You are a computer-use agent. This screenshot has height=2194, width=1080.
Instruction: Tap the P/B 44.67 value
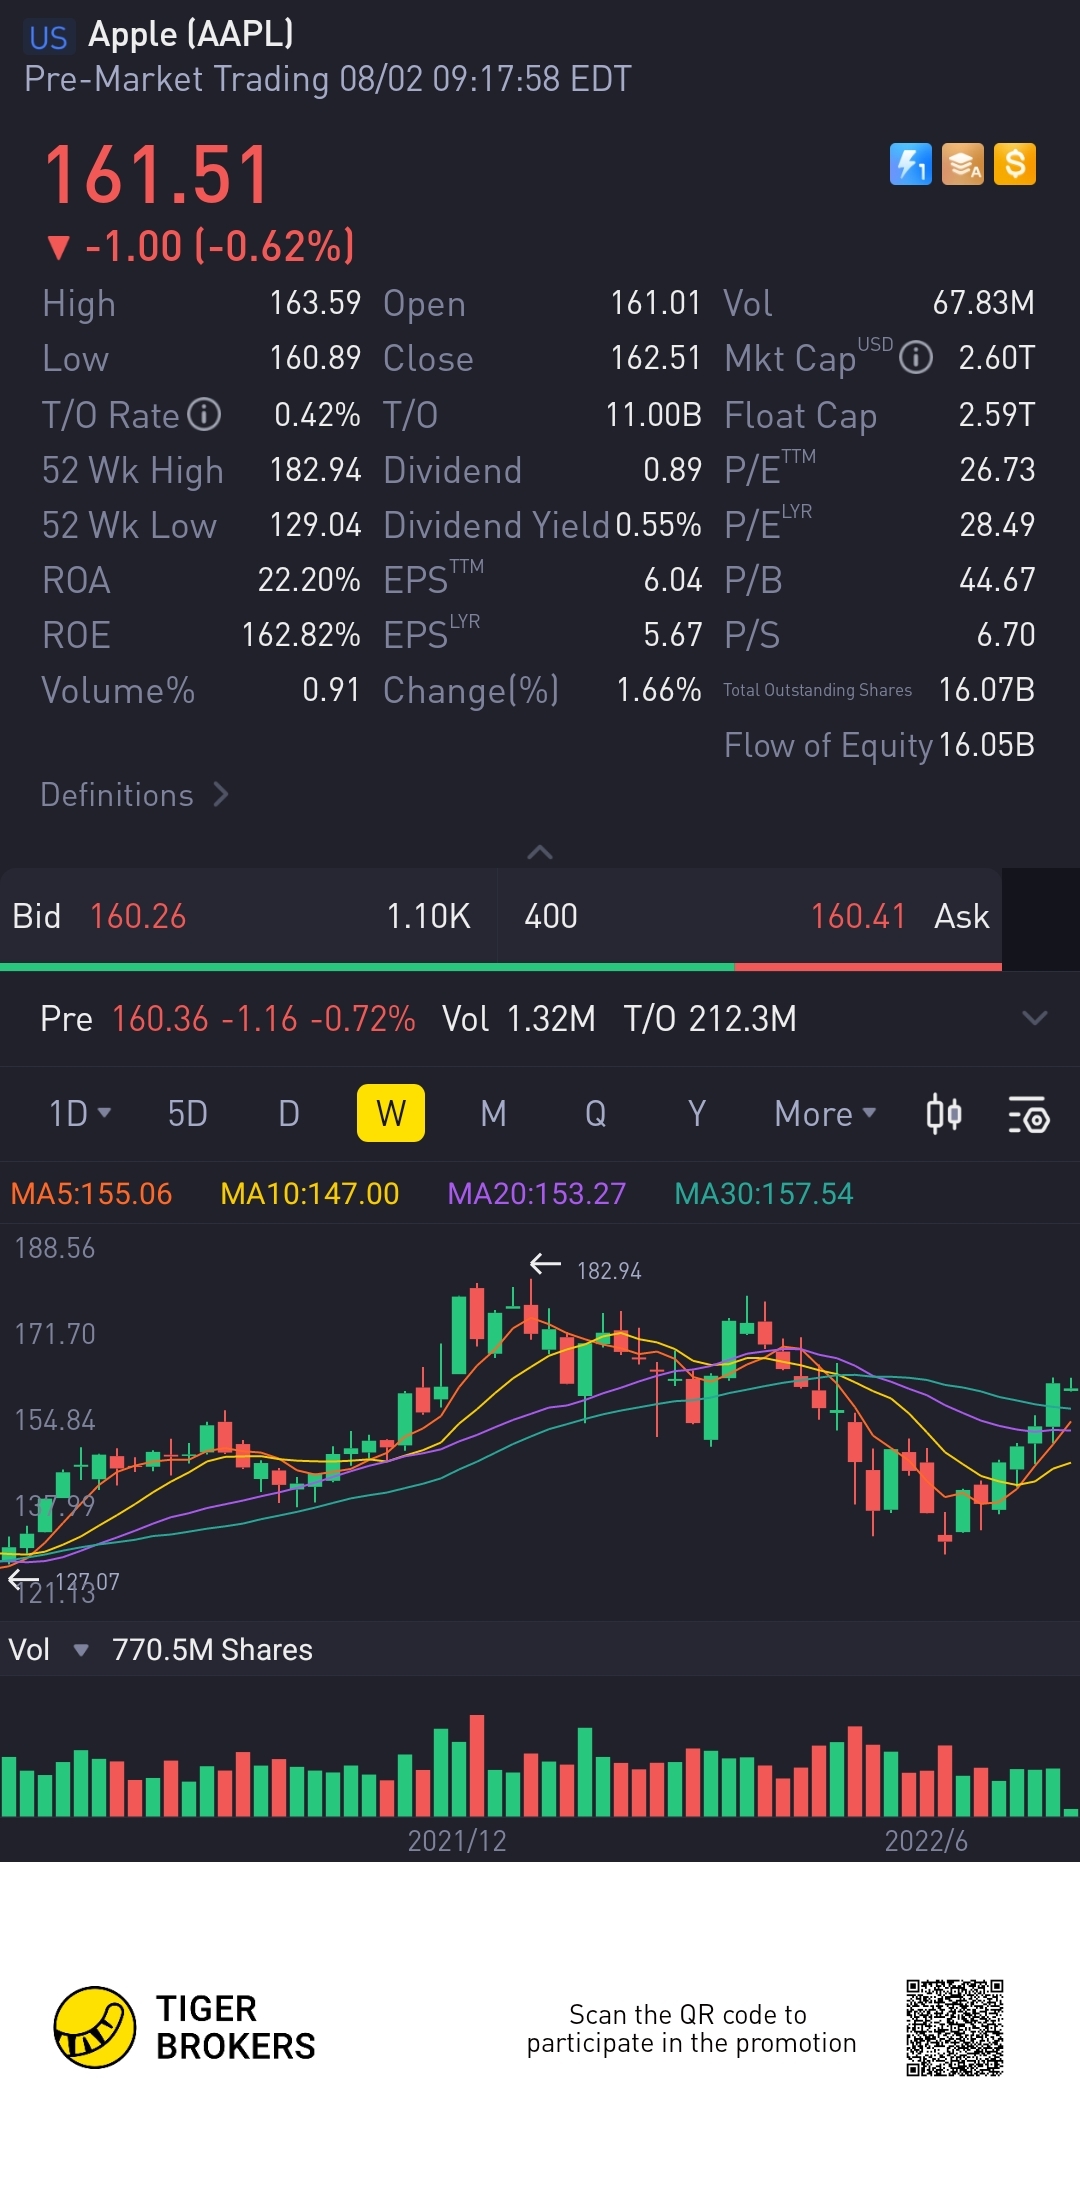(997, 579)
